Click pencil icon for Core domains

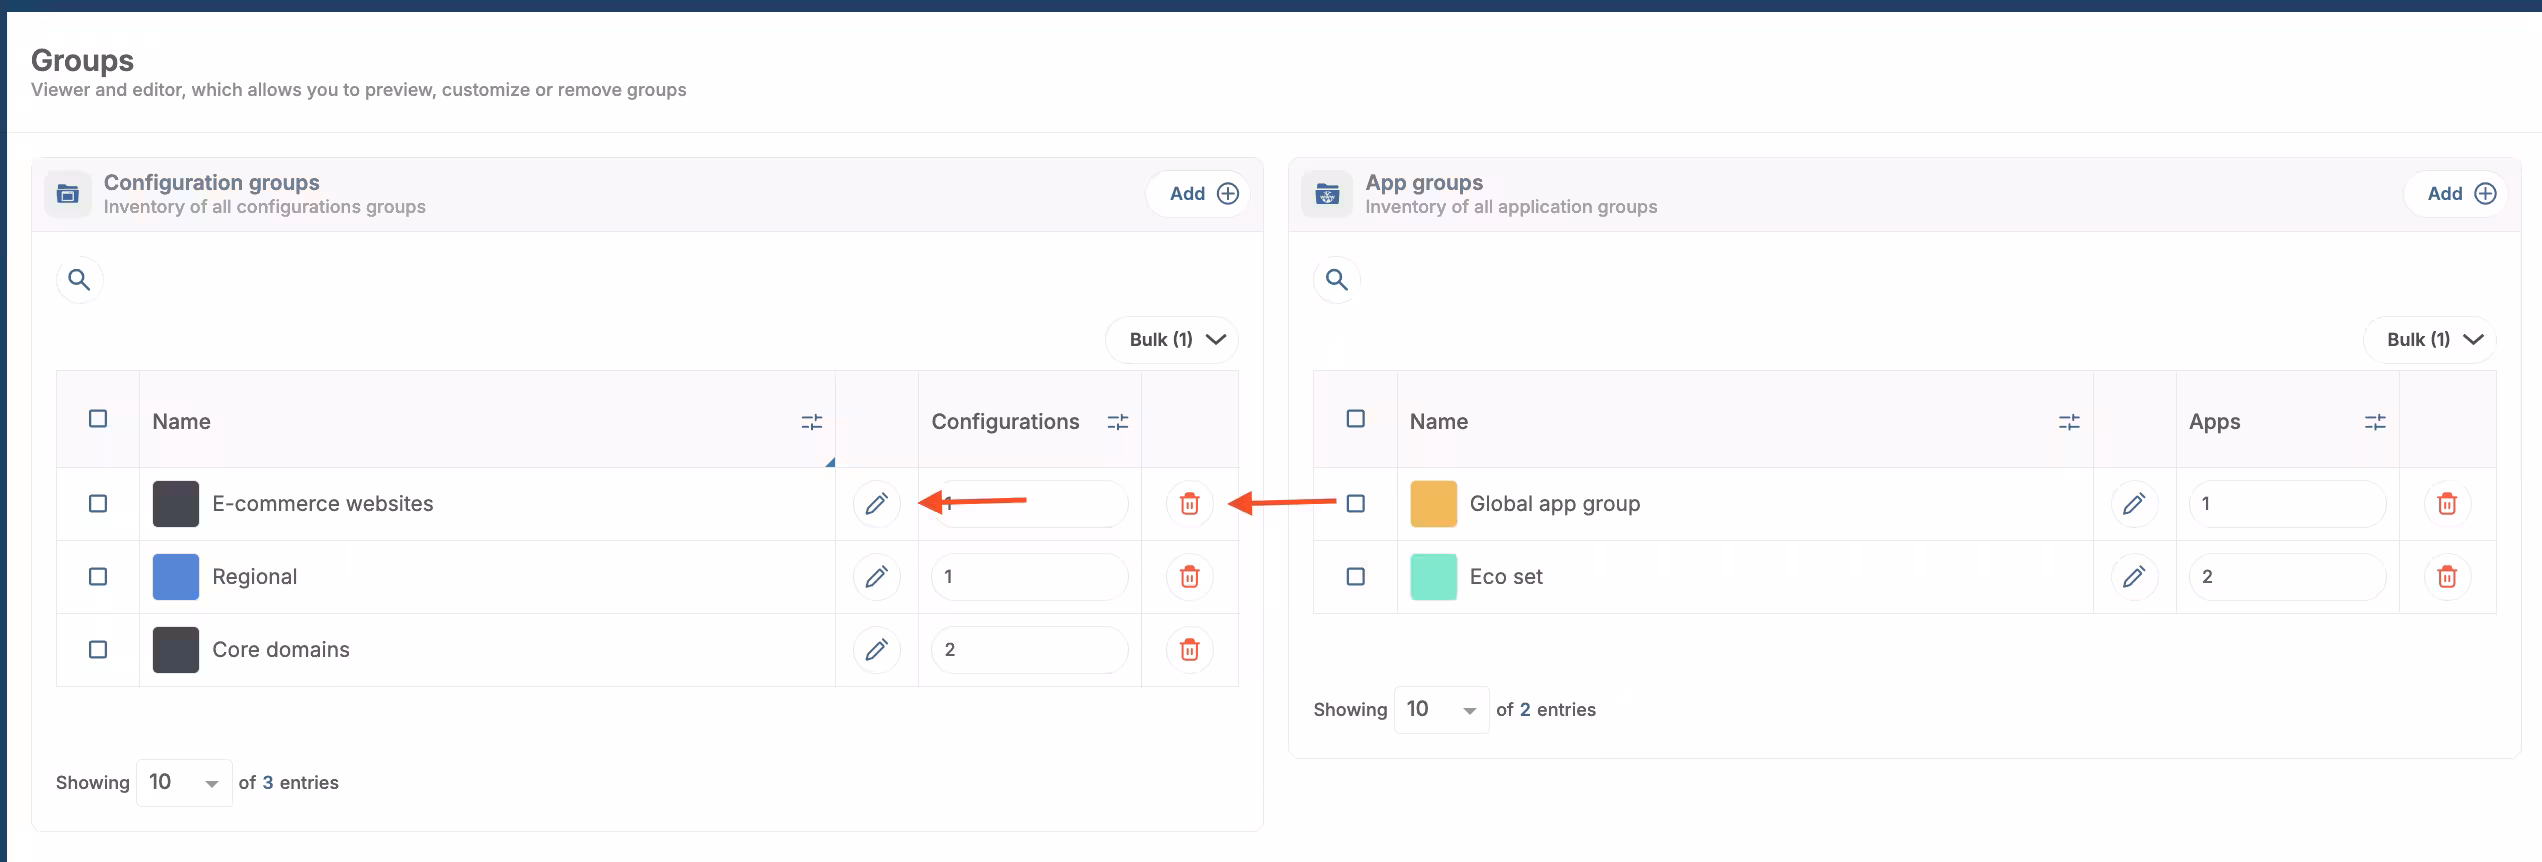pos(876,650)
